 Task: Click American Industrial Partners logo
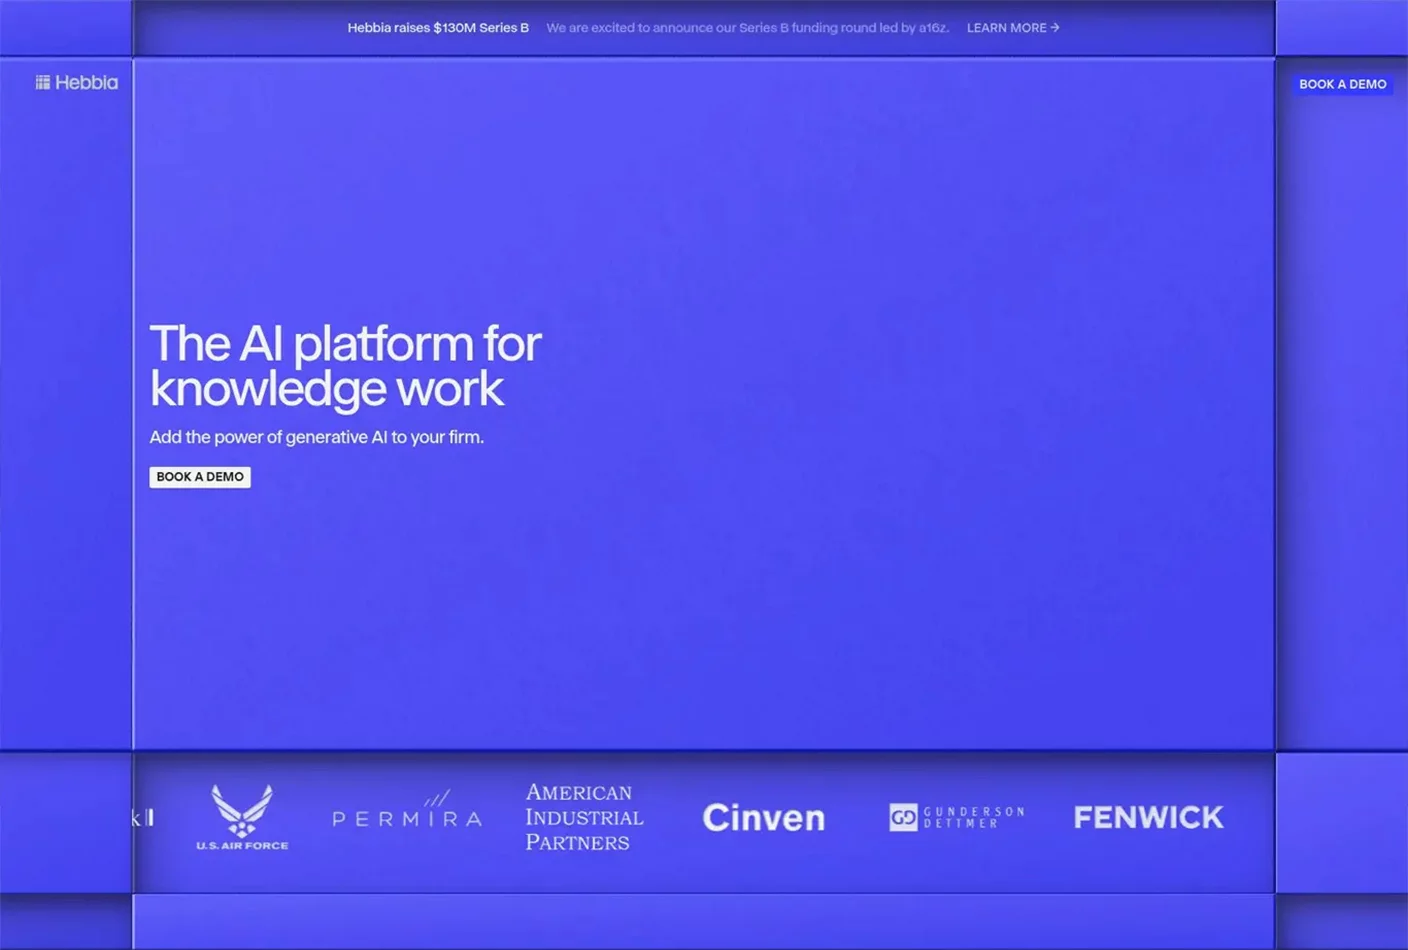click(584, 817)
